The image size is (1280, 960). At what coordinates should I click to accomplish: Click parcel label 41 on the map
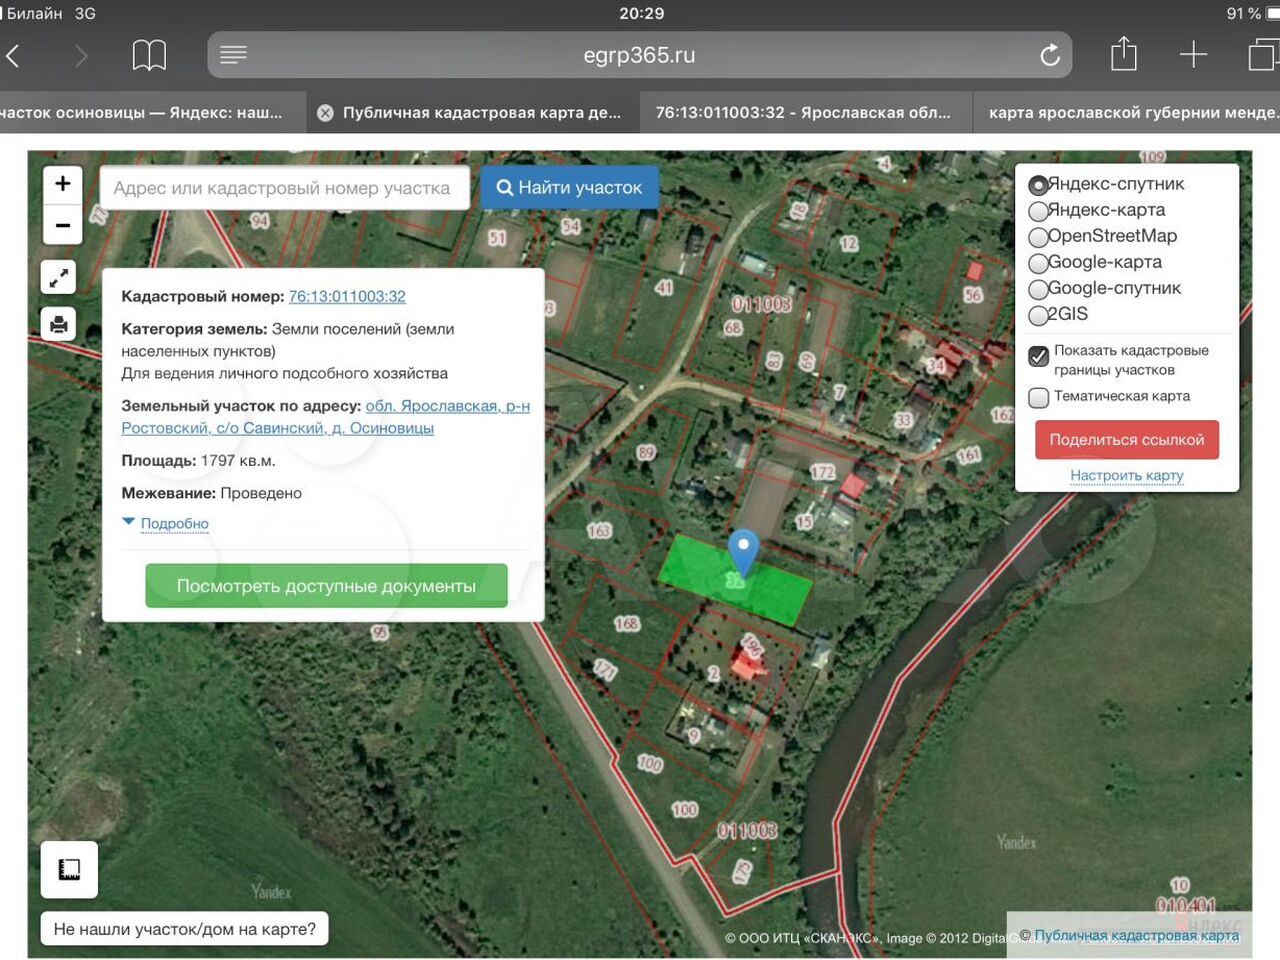664,288
